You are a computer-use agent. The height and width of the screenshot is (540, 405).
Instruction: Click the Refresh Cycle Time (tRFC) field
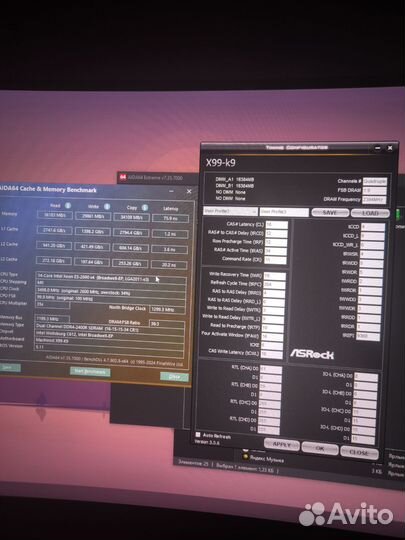(274, 285)
